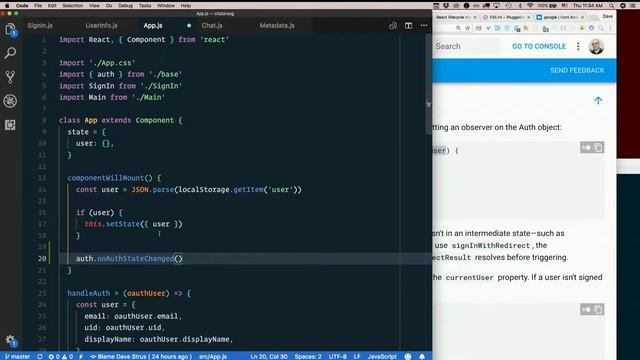The width and height of the screenshot is (640, 360).
Task: Open notifications bell in status bar
Action: point(422,356)
